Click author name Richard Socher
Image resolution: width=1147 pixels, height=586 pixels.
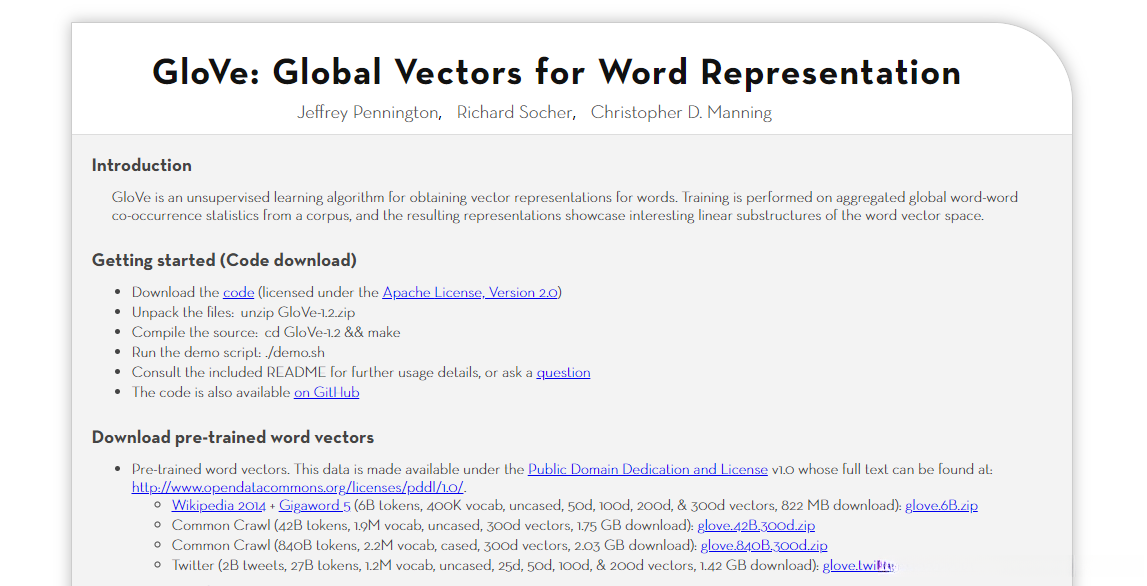click(514, 113)
